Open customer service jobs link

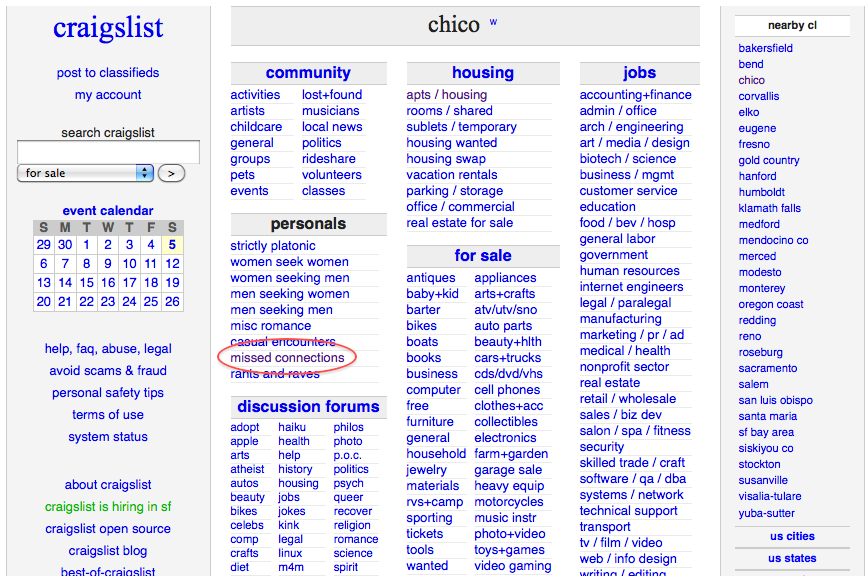click(x=628, y=191)
